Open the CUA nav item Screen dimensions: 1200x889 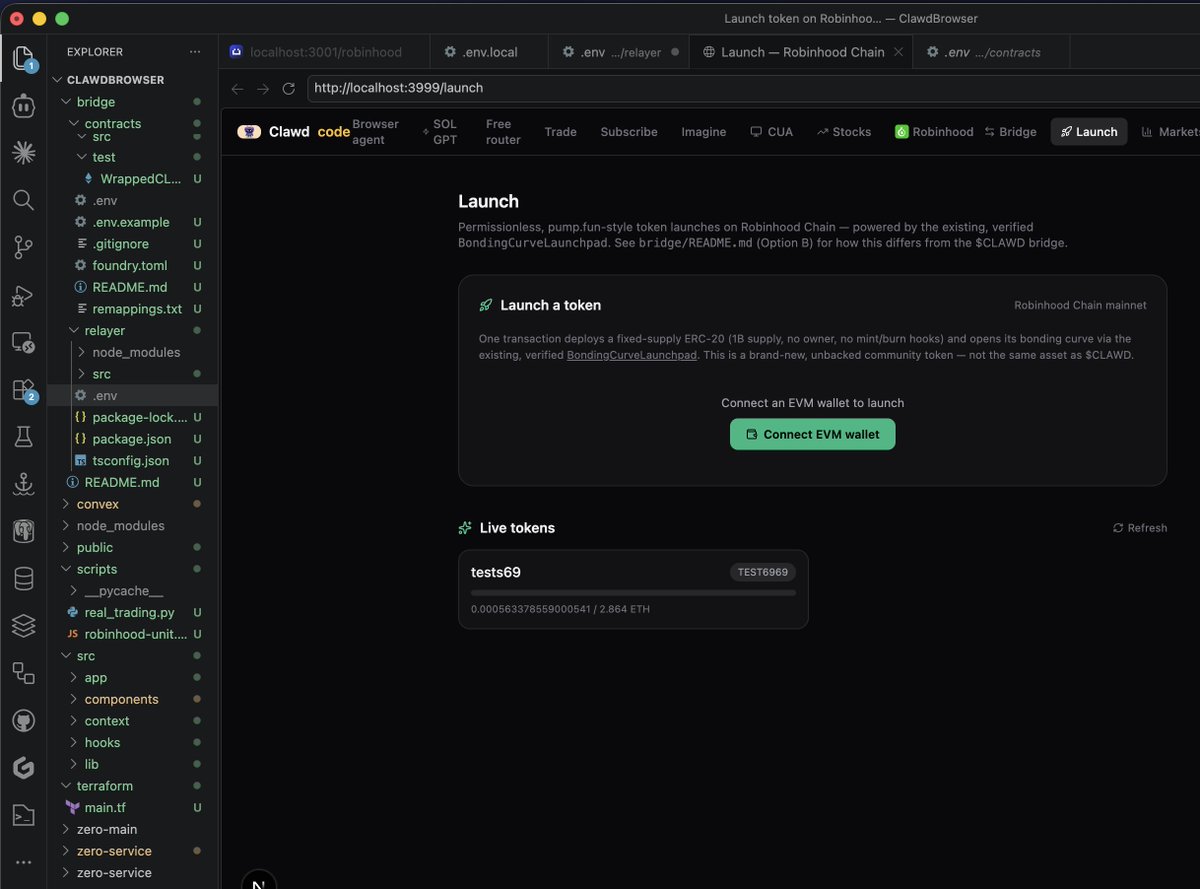coord(772,132)
